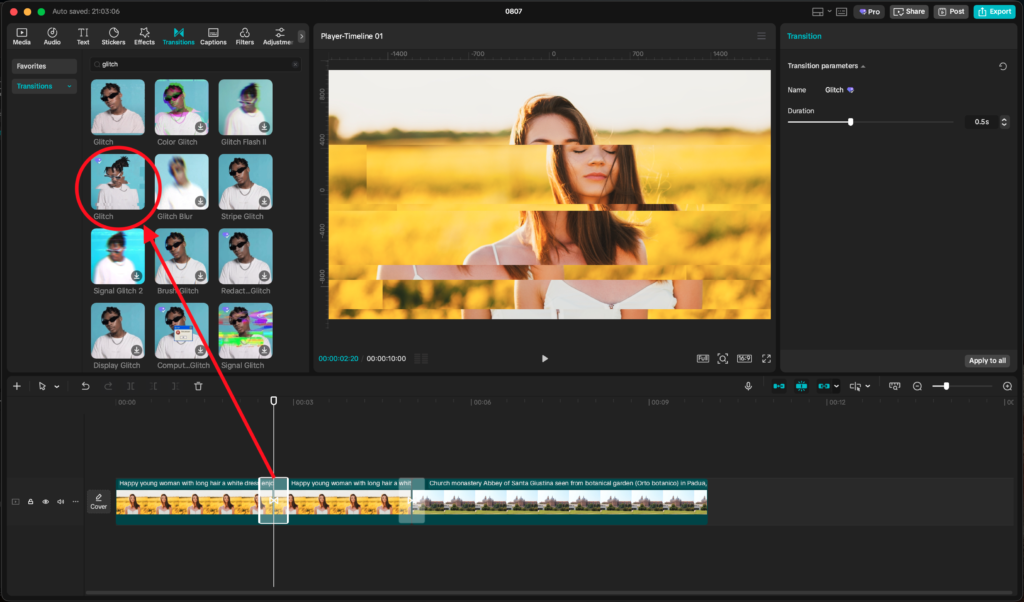
Task: Open the 16:9 aspect ratio selector
Action: tap(744, 358)
